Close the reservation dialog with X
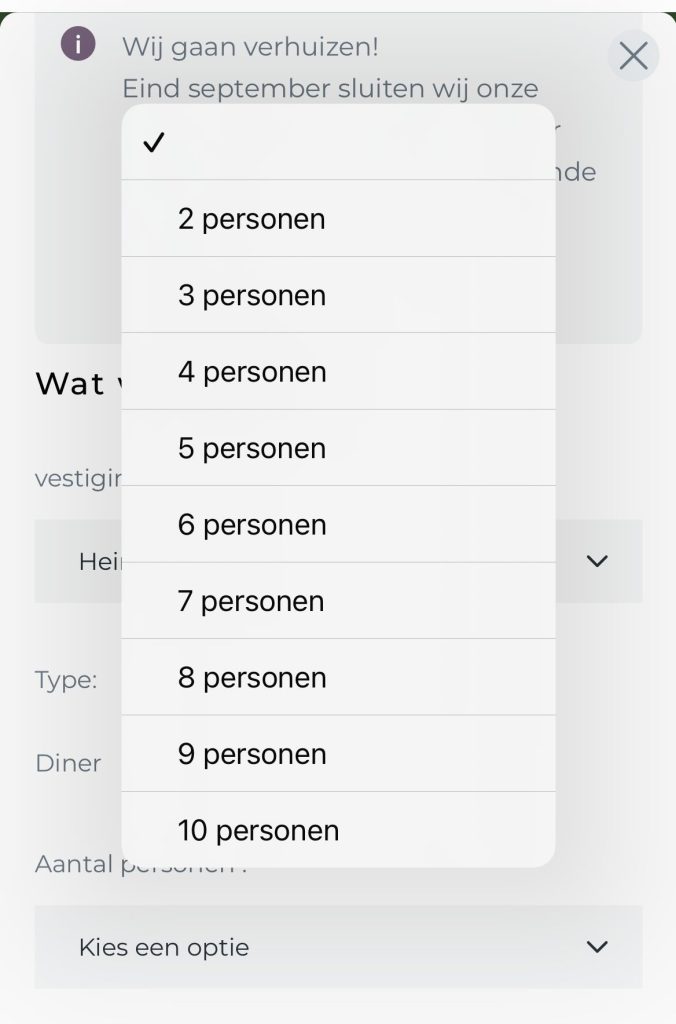Viewport: 676px width, 1024px height. (633, 56)
